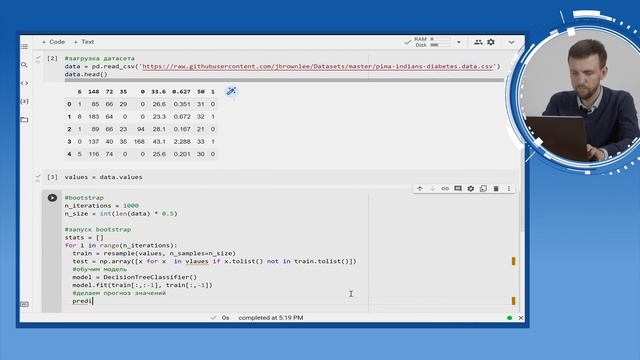The image size is (640, 360).
Task: Open the terminal icon at sidebar bottom
Action: 24,304
